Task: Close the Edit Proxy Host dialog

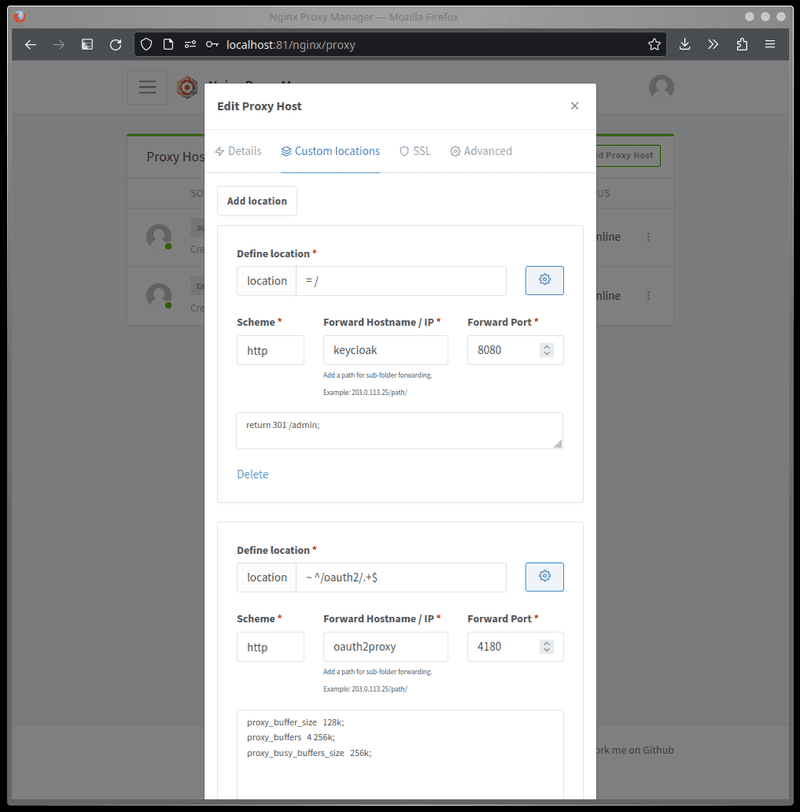Action: 574,106
